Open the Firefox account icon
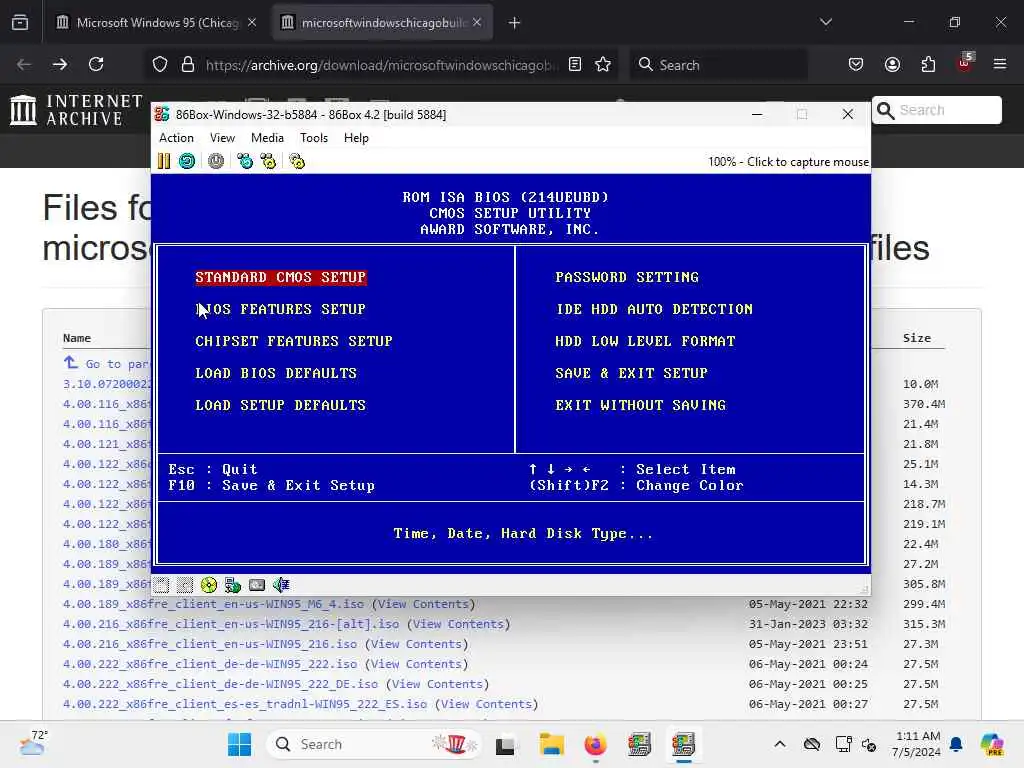Screen dimensions: 1024x768 [892, 64]
